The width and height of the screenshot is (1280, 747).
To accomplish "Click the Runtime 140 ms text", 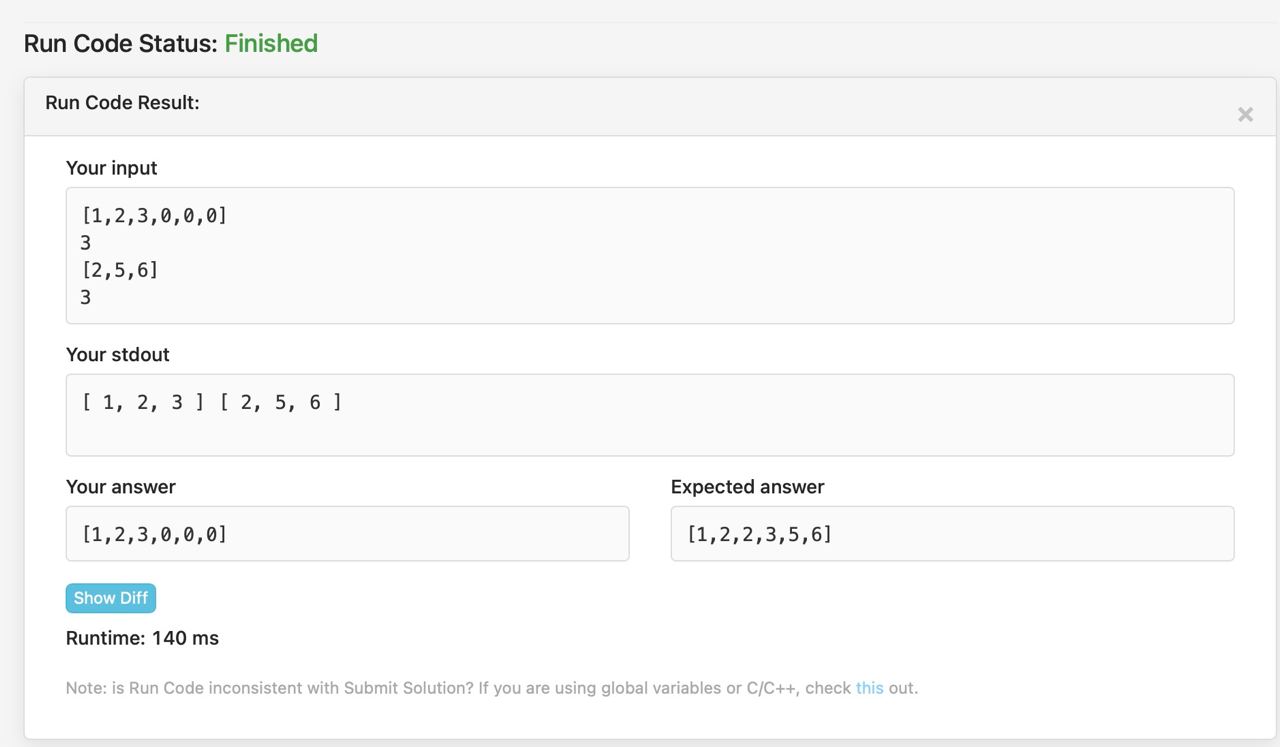I will point(142,638).
